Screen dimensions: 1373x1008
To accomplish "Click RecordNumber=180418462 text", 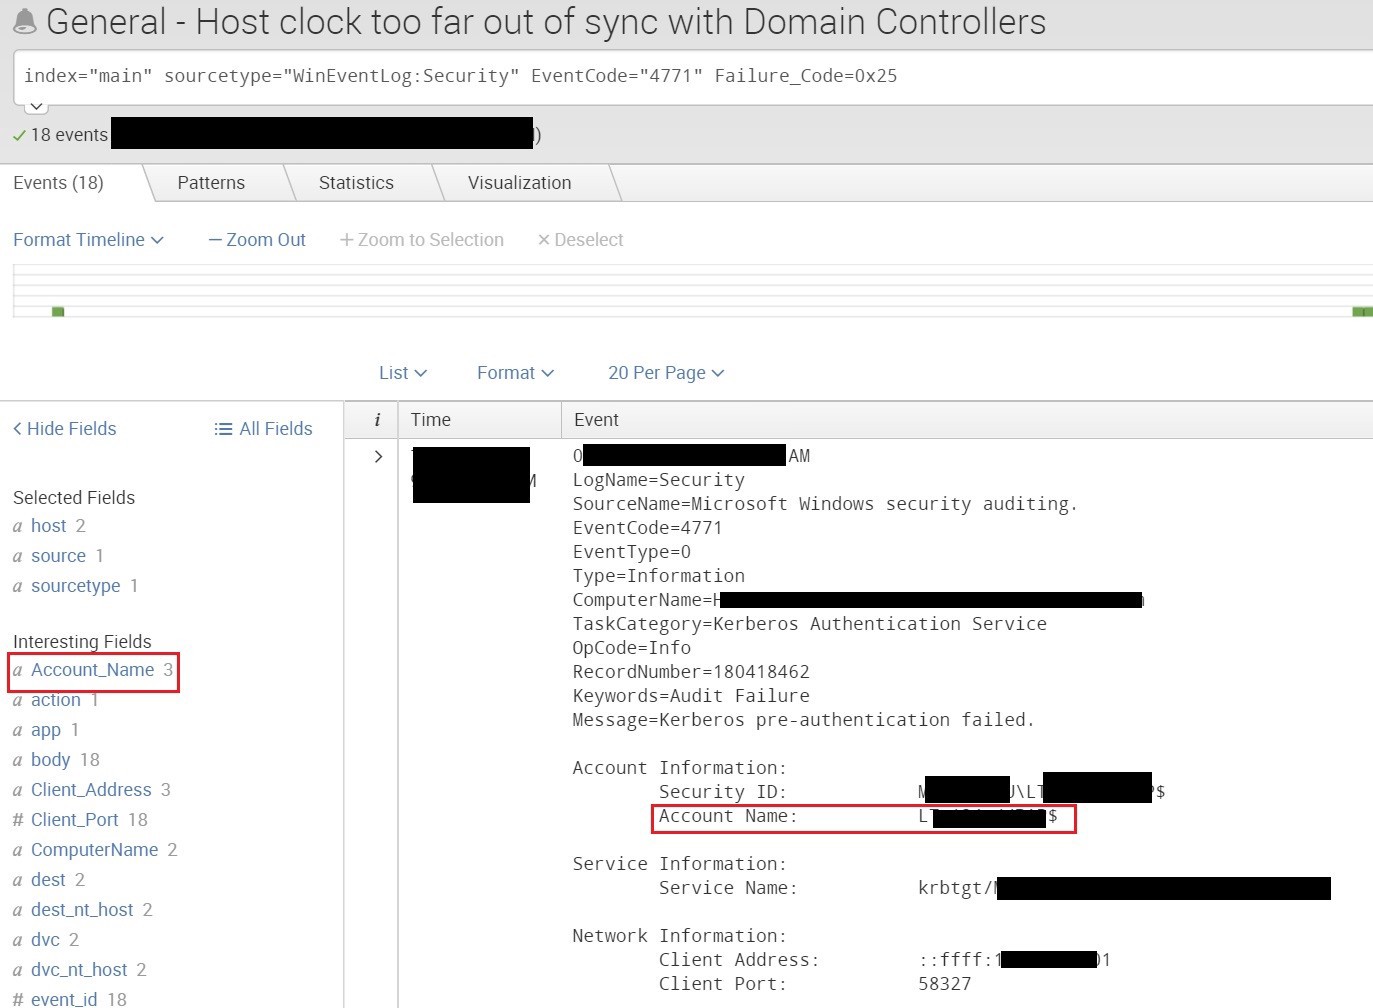I will (691, 672).
